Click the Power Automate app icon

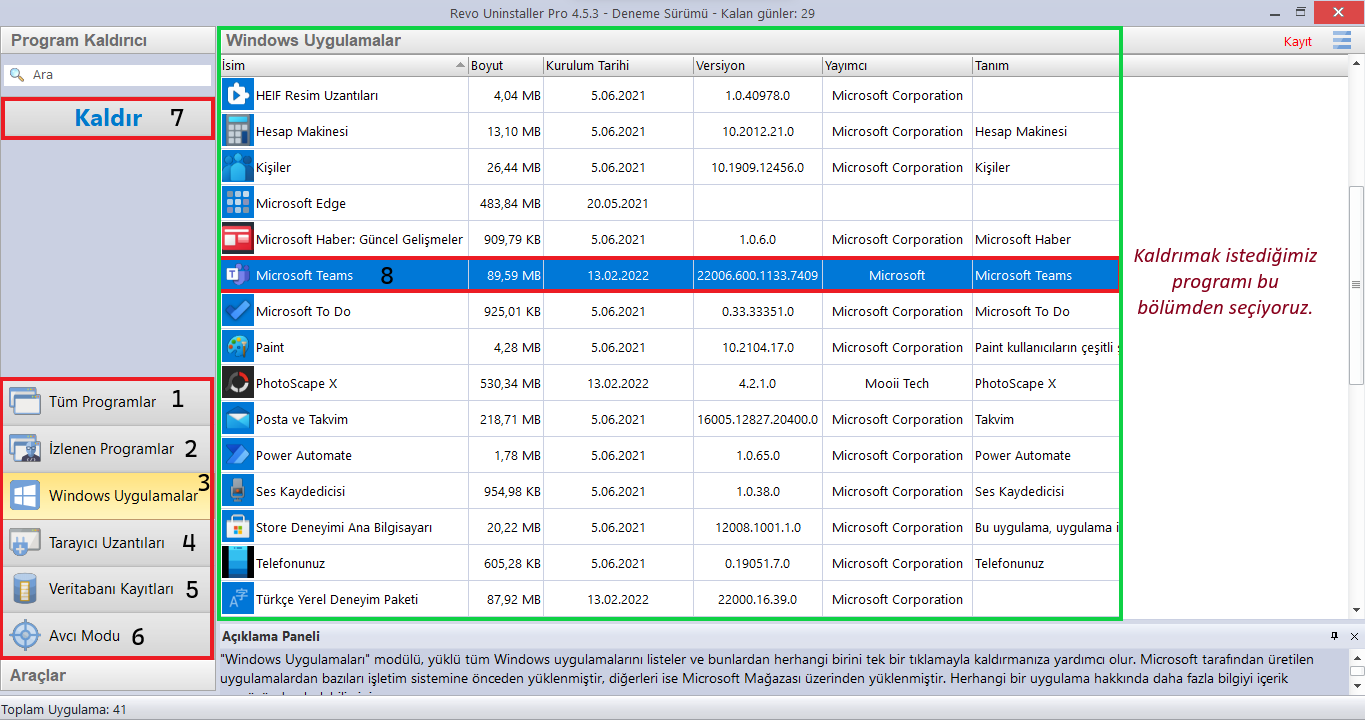238,455
